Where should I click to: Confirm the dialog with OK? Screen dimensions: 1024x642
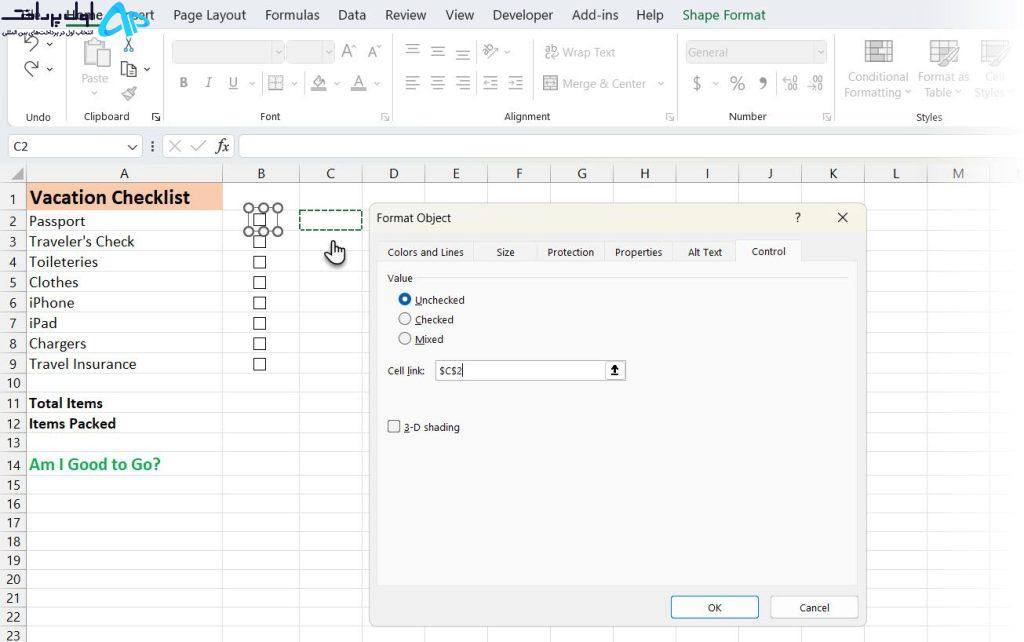pos(714,607)
